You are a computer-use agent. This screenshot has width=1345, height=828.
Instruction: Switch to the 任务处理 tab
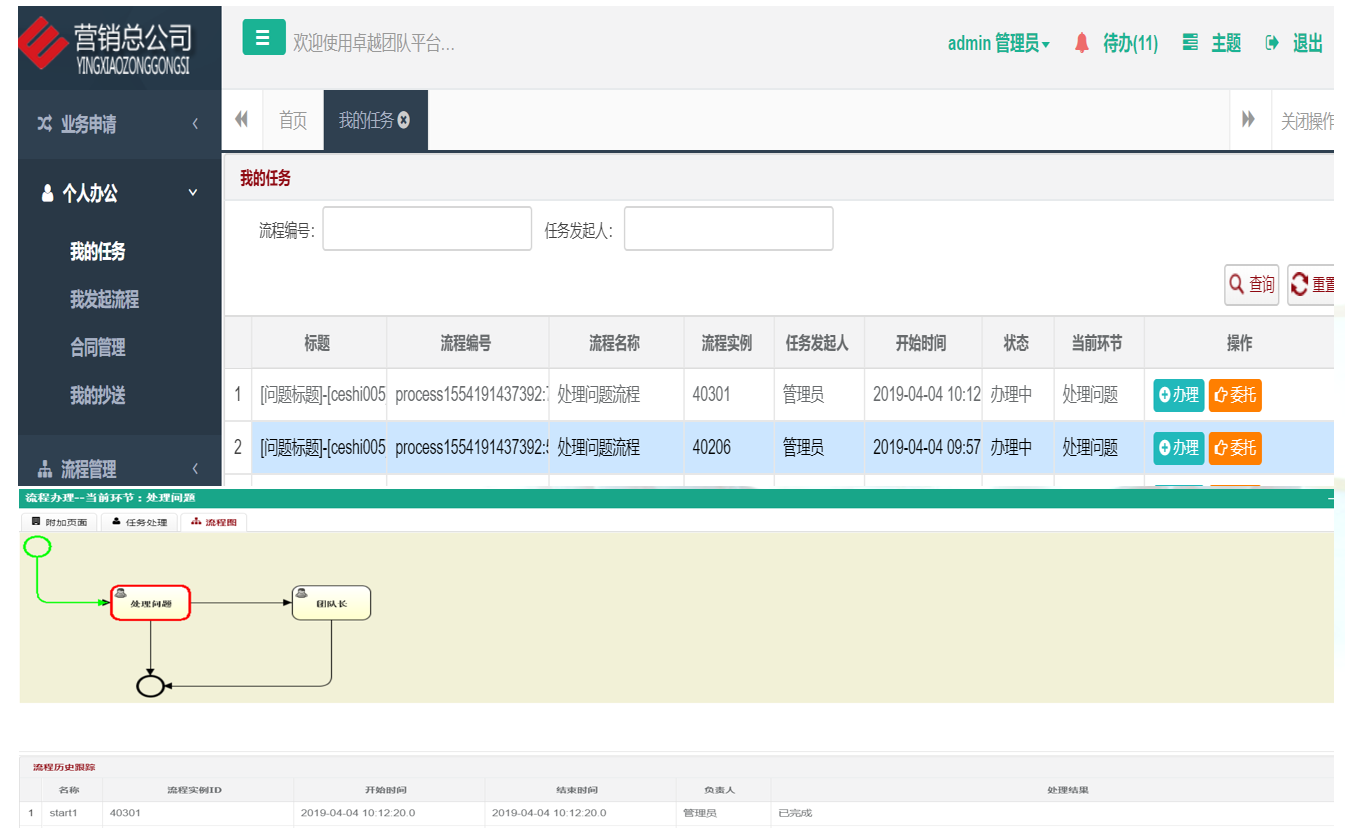[140, 522]
